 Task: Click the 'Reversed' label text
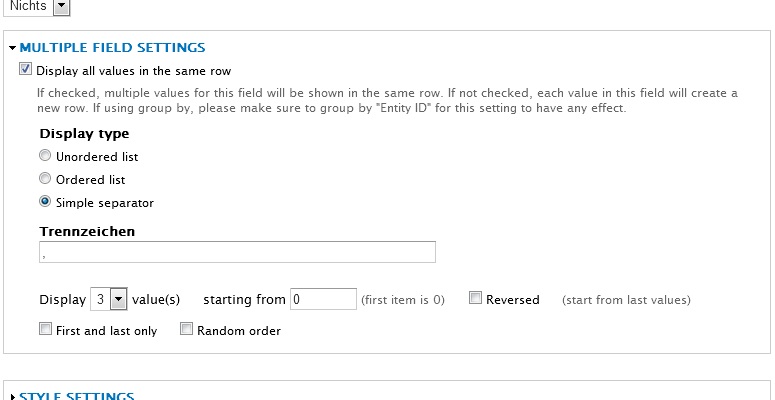point(512,300)
